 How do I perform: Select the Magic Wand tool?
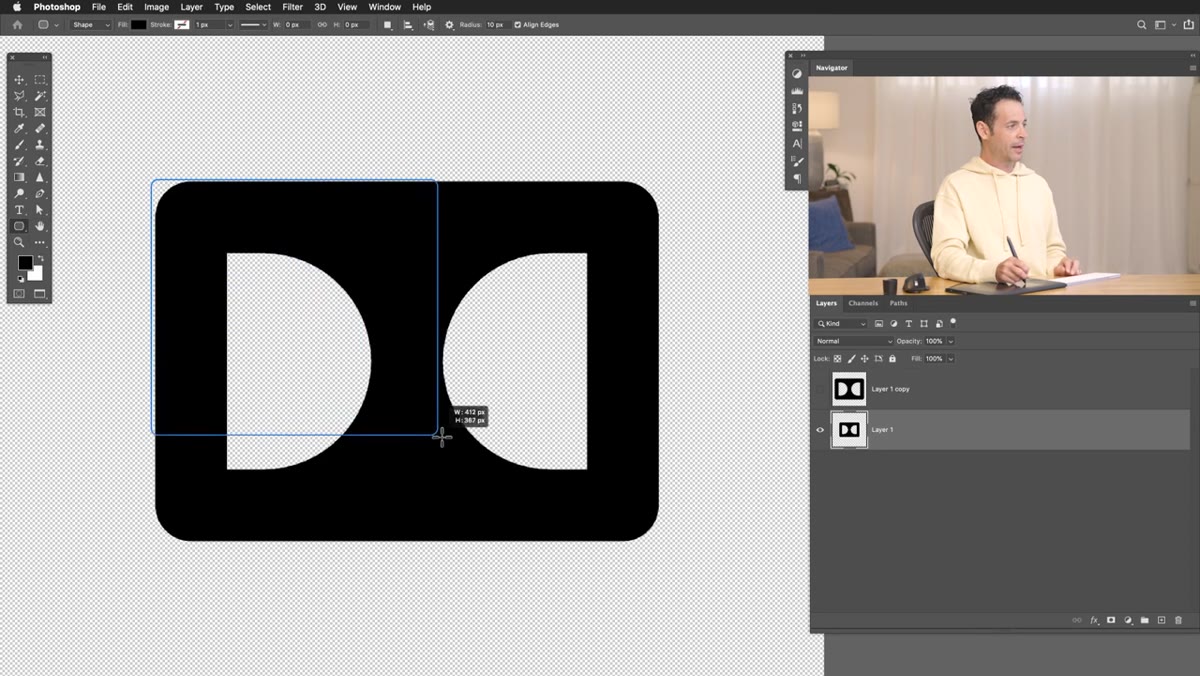coord(40,96)
